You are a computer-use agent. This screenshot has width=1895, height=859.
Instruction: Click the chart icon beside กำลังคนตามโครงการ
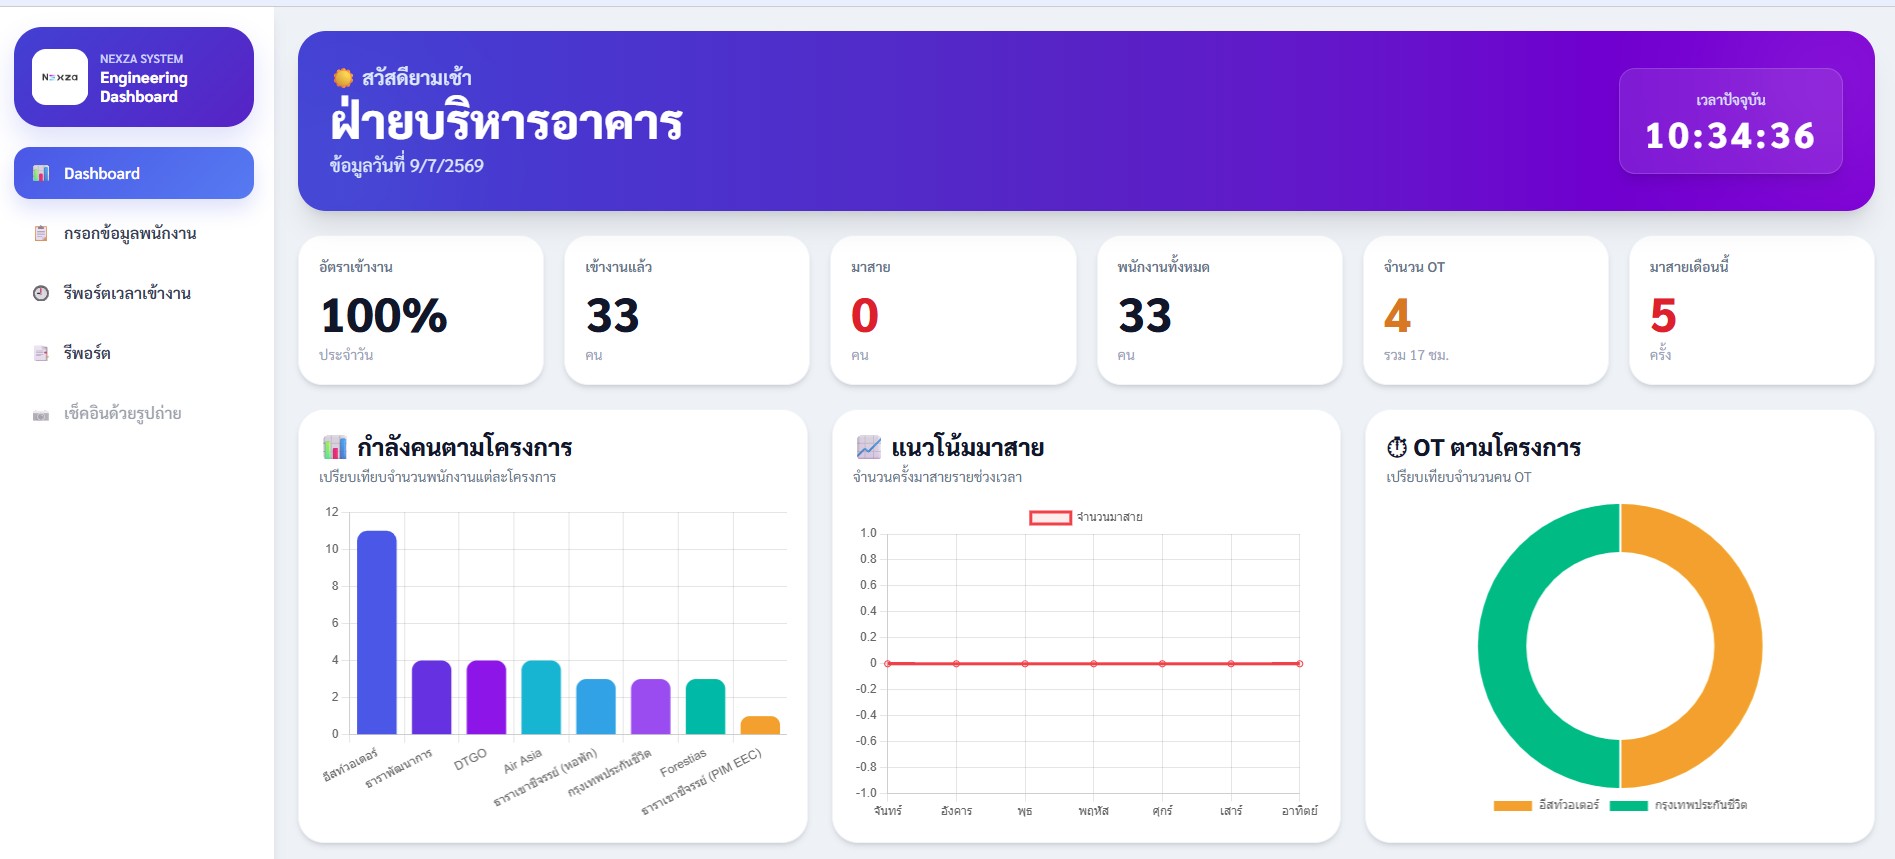click(334, 447)
